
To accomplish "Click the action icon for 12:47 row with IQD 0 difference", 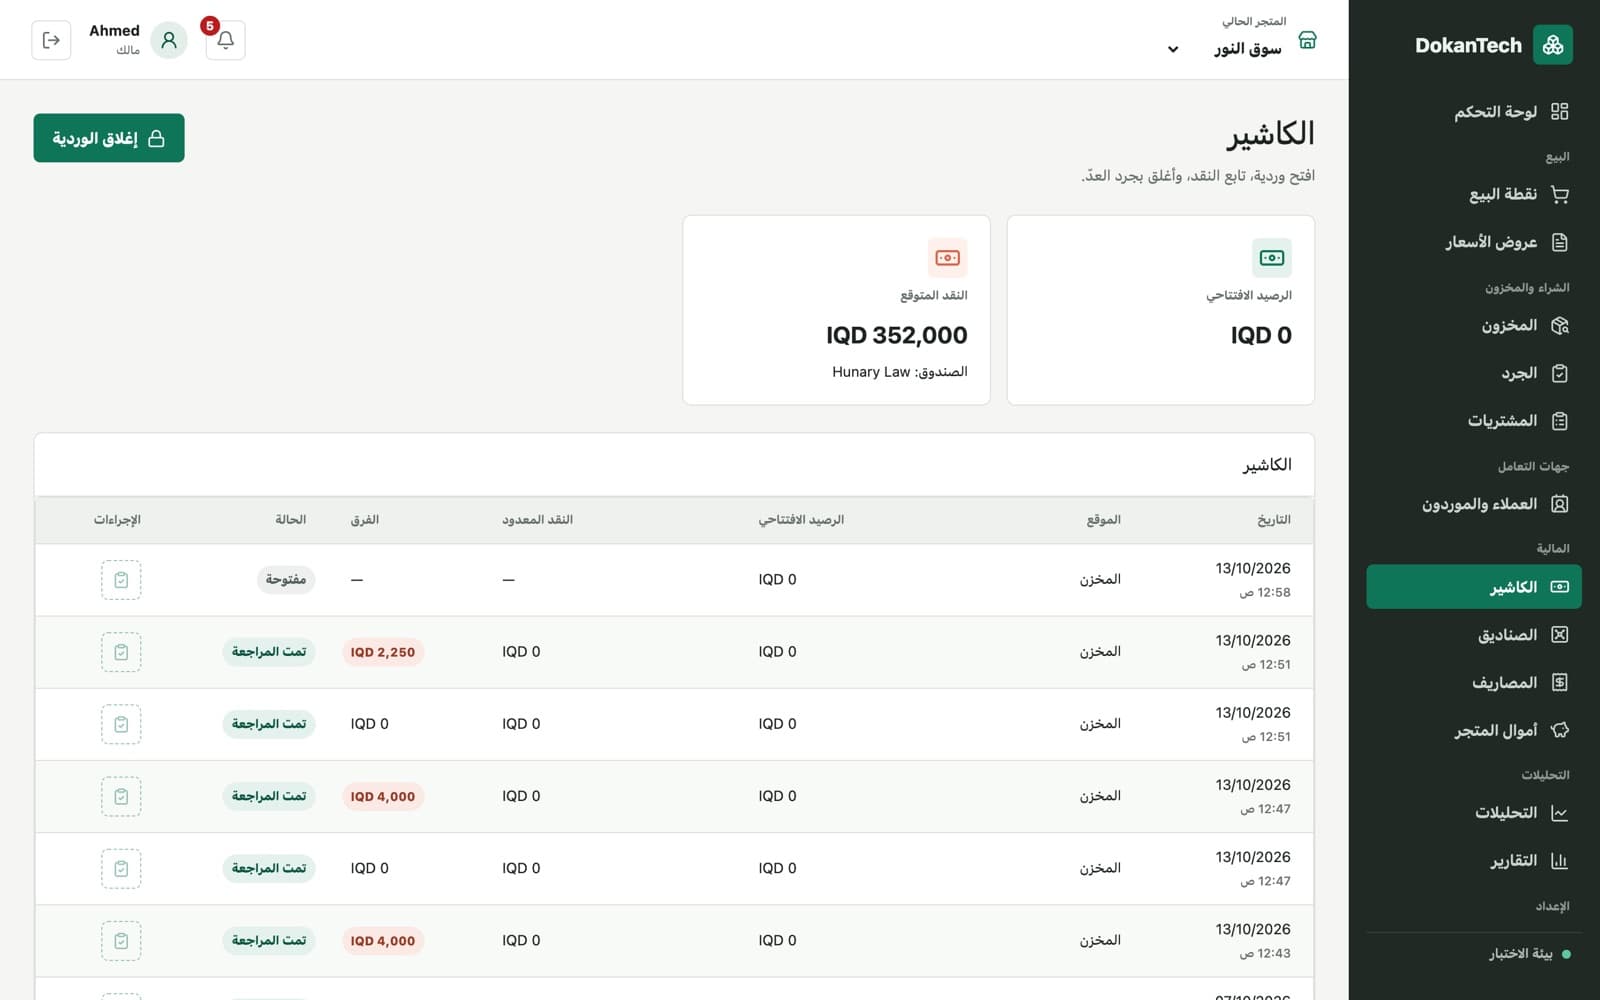I will pos(121,869).
